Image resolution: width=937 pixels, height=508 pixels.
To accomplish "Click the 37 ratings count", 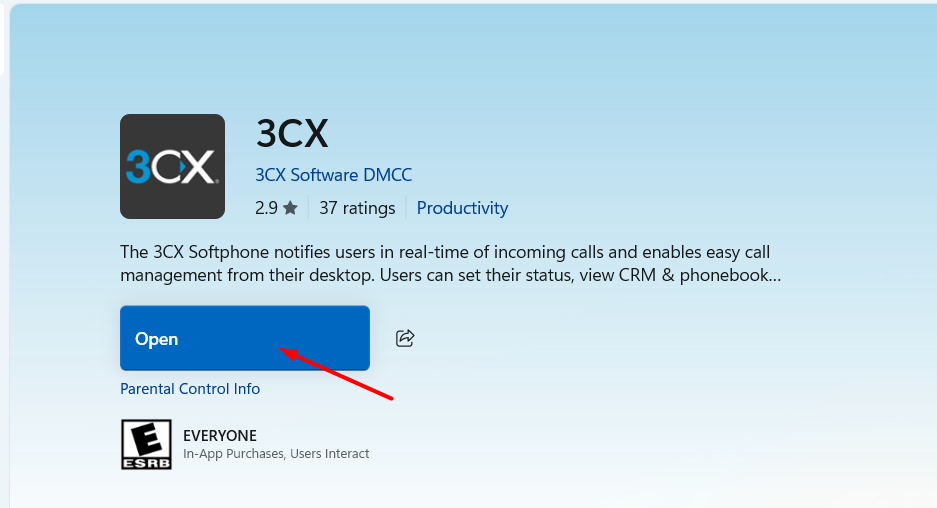I will (357, 208).
